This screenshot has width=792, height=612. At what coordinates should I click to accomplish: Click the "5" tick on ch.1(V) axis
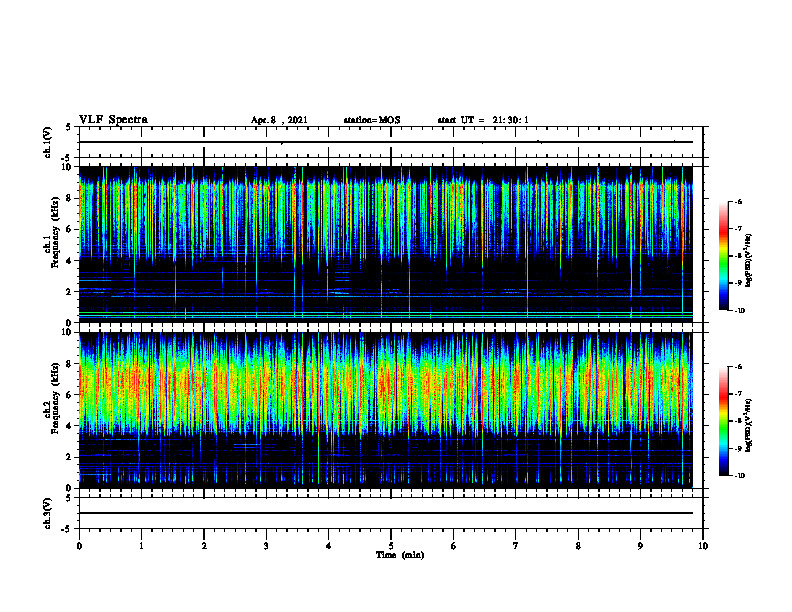(x=69, y=127)
